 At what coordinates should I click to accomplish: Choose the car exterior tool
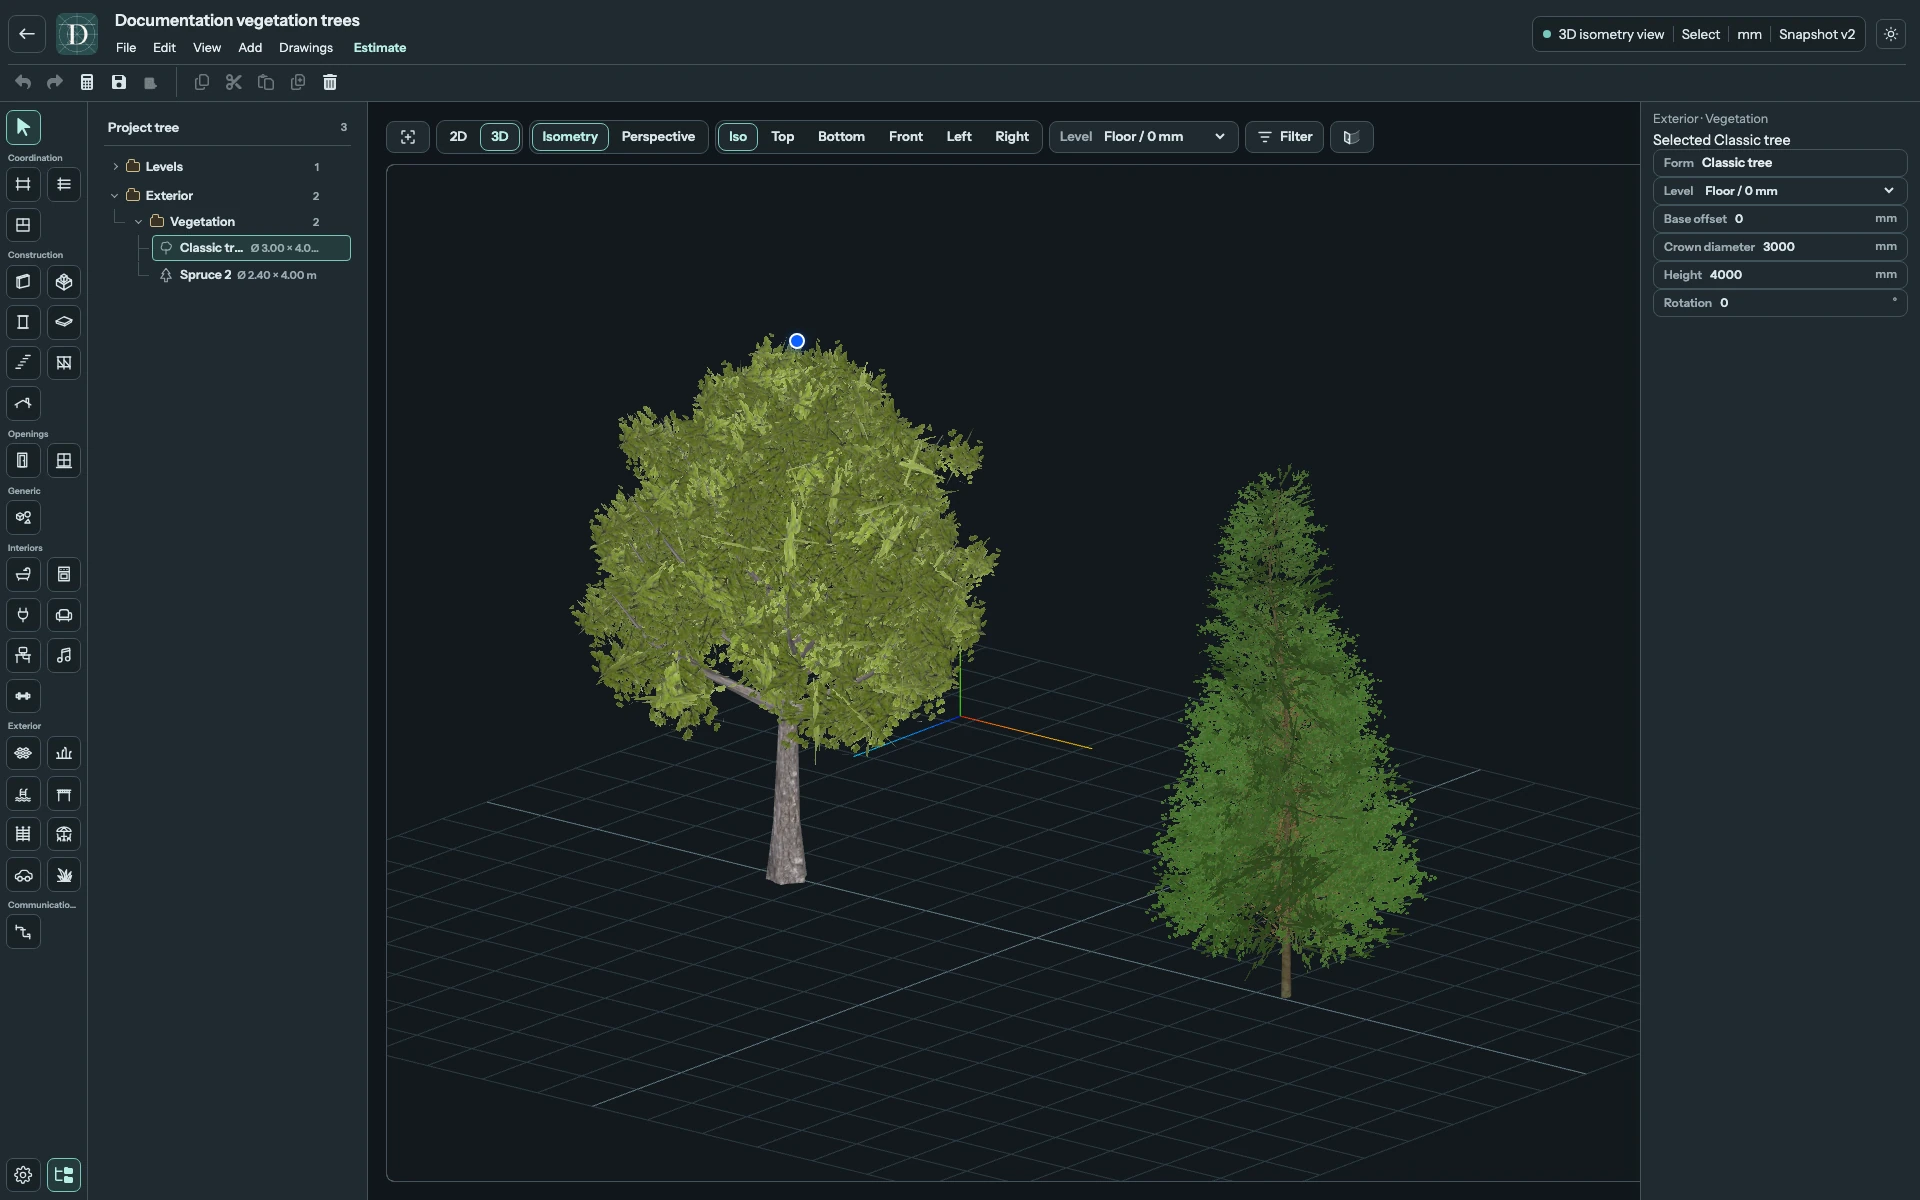pos(23,875)
